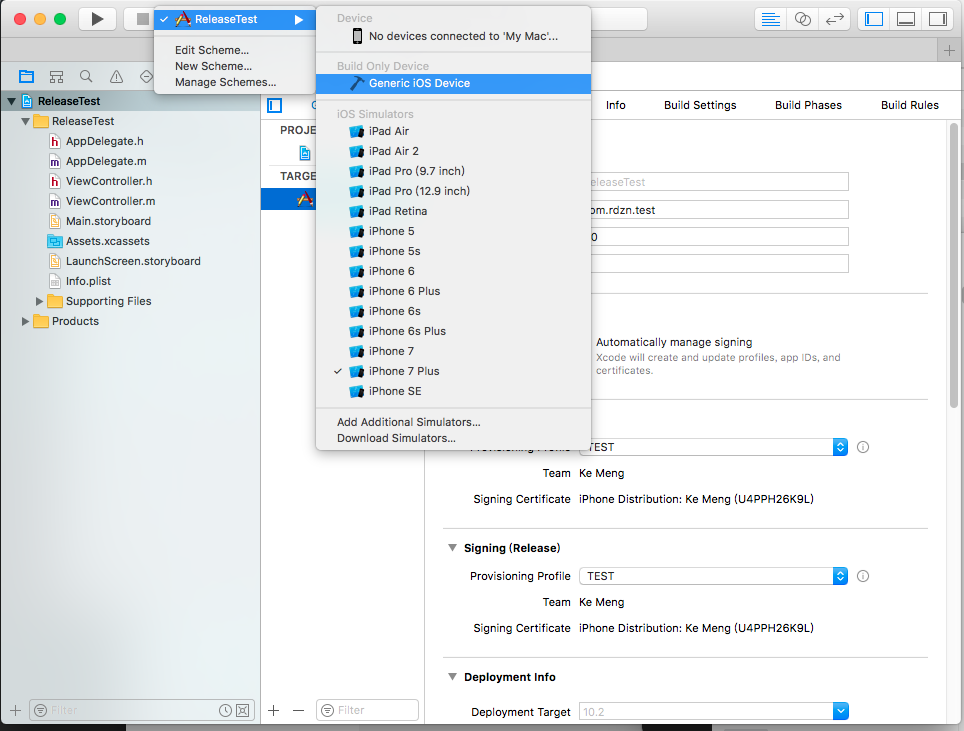Show info for Signing (Release) provisioning profile
The image size is (964, 731).
click(x=863, y=576)
